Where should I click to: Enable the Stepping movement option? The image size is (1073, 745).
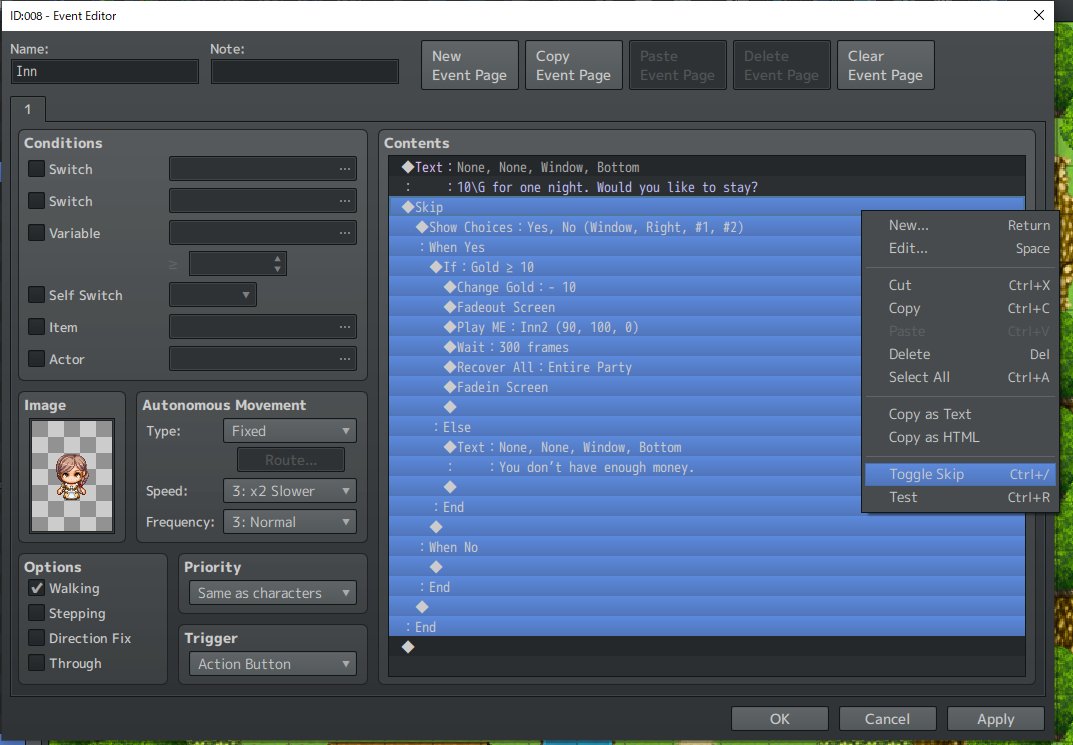click(38, 613)
